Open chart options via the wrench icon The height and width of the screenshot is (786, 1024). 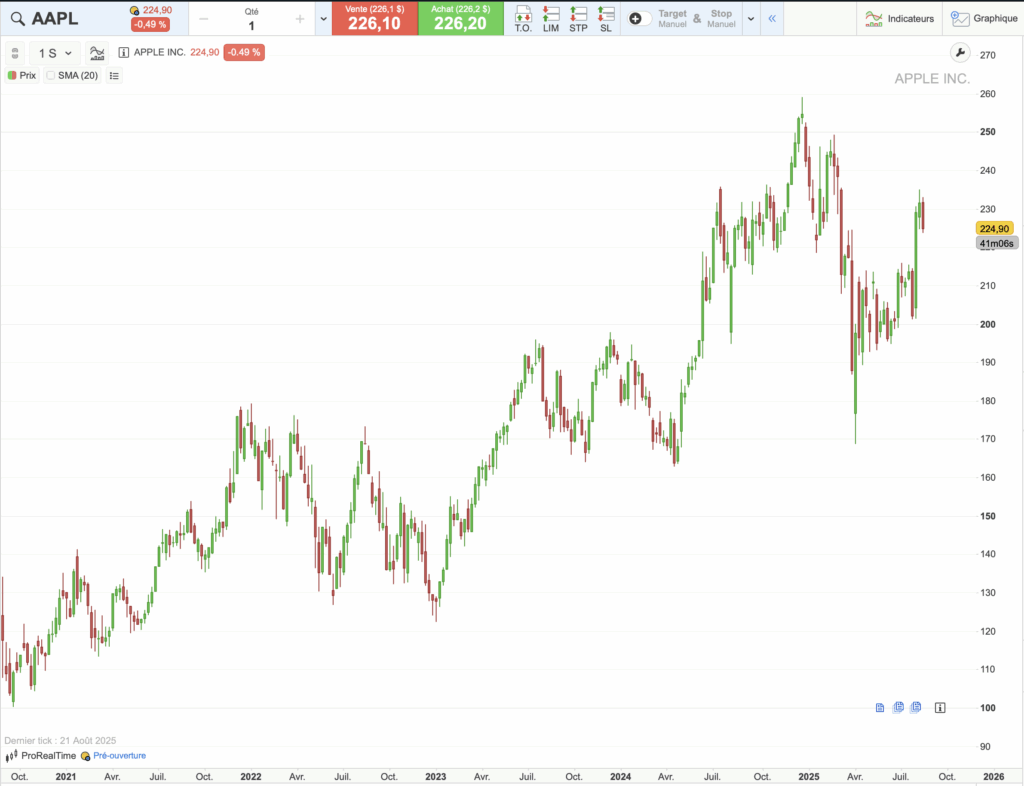960,53
